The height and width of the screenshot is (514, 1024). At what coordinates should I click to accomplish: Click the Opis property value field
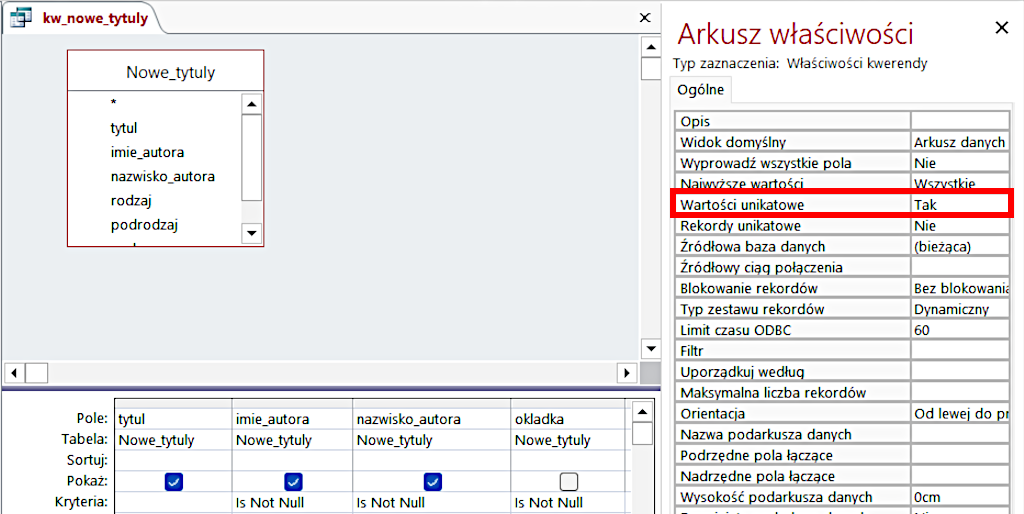(961, 121)
